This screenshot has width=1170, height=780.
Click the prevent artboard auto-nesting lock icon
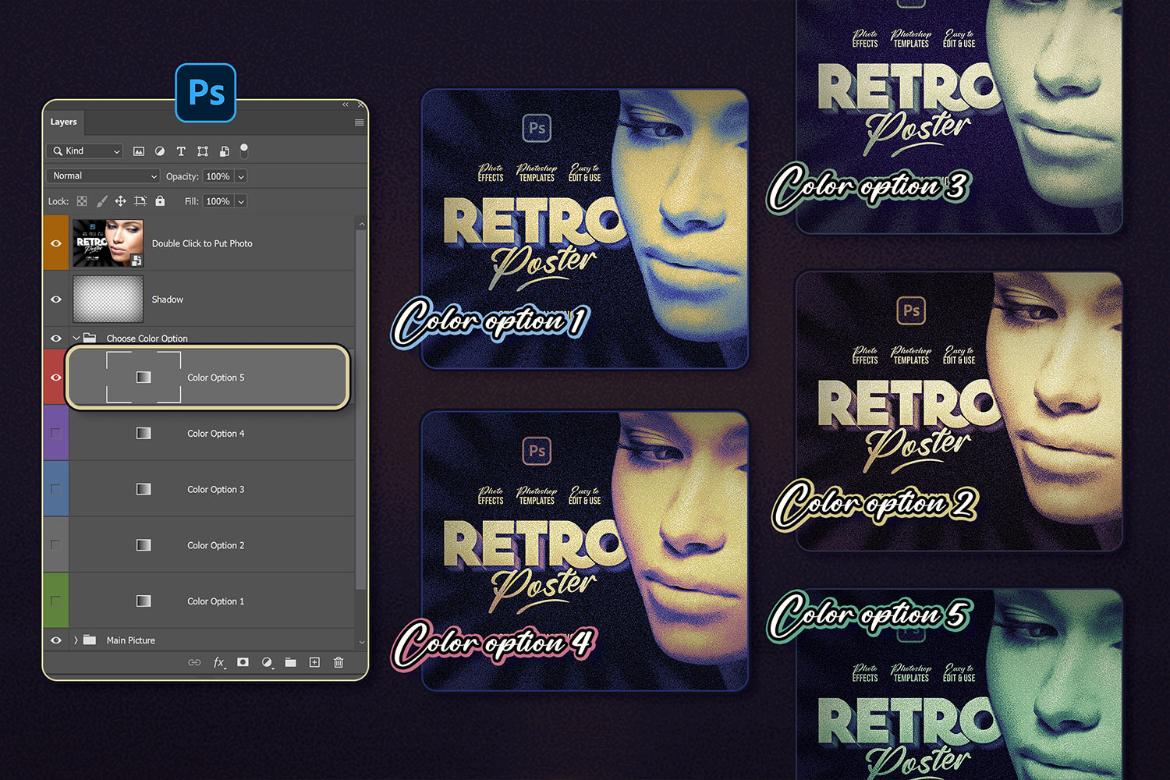pyautogui.click(x=140, y=202)
